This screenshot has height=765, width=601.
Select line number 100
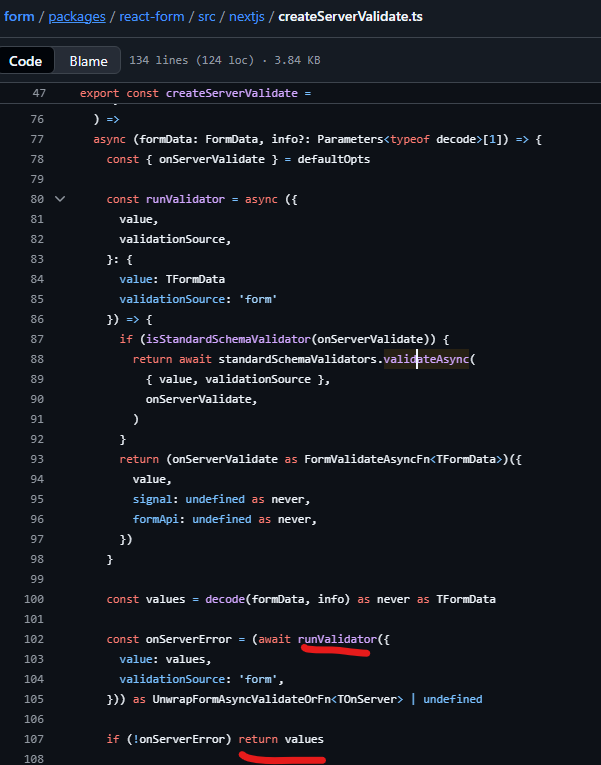(x=34, y=599)
